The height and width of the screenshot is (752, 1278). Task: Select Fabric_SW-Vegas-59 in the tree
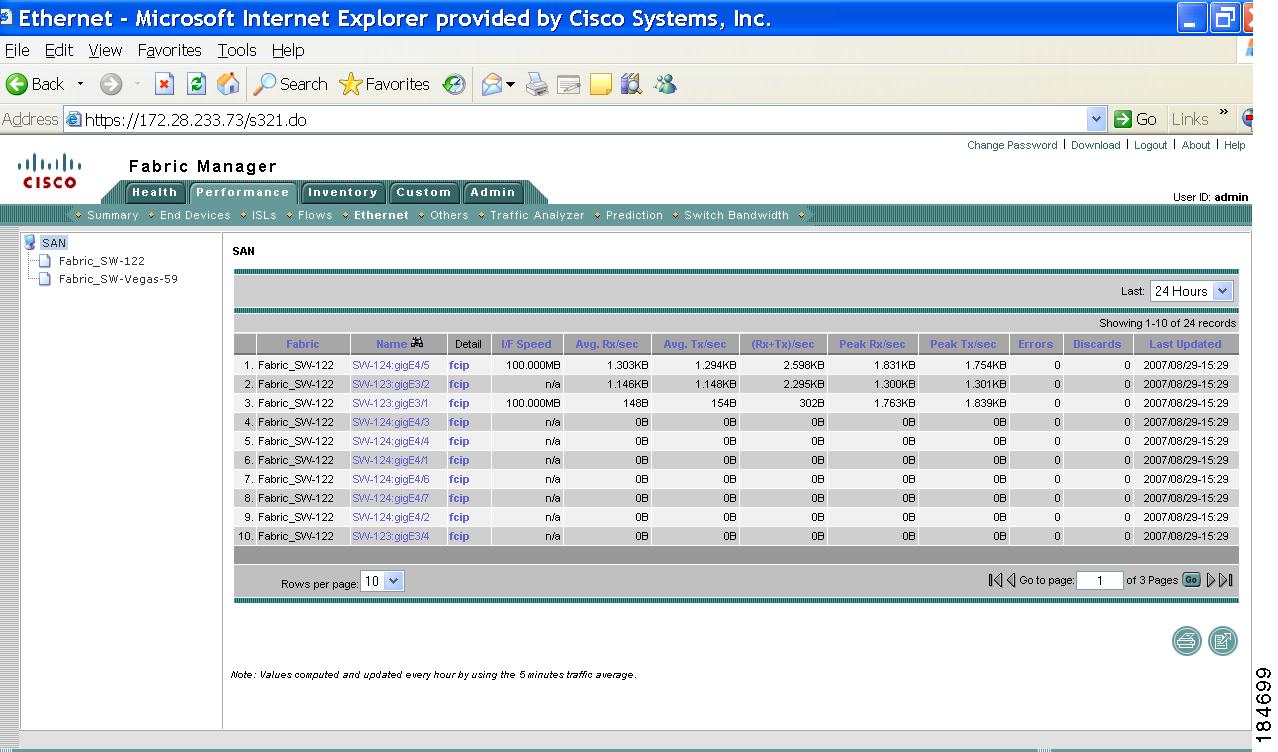click(118, 279)
